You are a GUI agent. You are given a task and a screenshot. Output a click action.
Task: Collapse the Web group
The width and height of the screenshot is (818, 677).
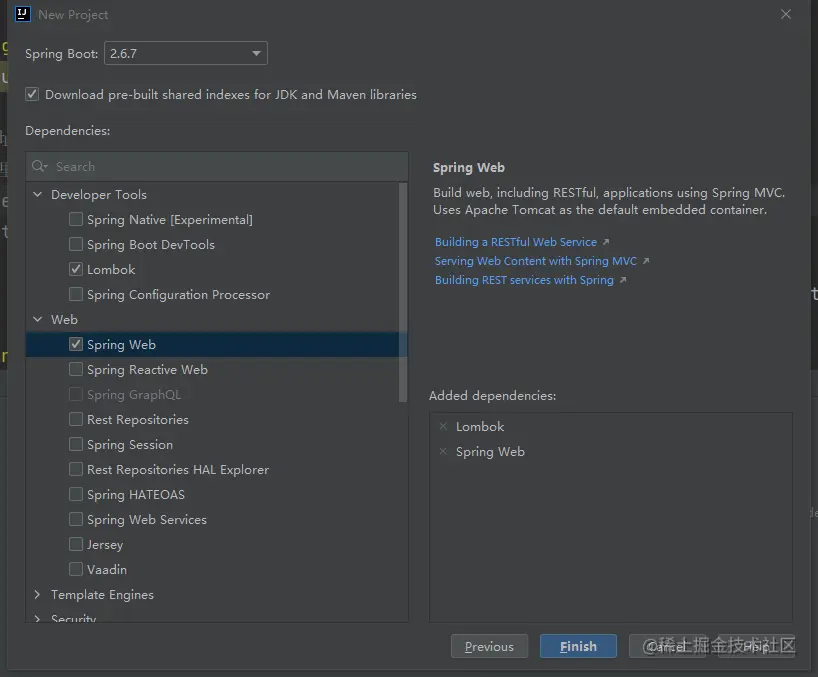[x=38, y=319]
